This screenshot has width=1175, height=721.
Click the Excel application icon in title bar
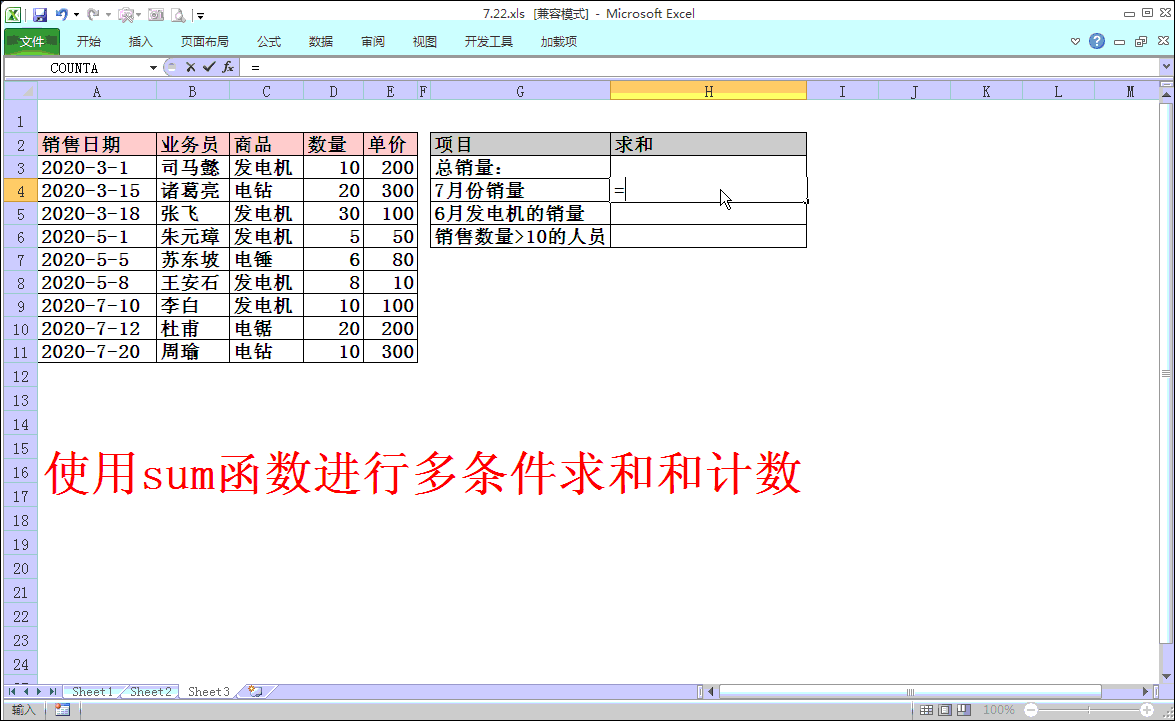(13, 14)
